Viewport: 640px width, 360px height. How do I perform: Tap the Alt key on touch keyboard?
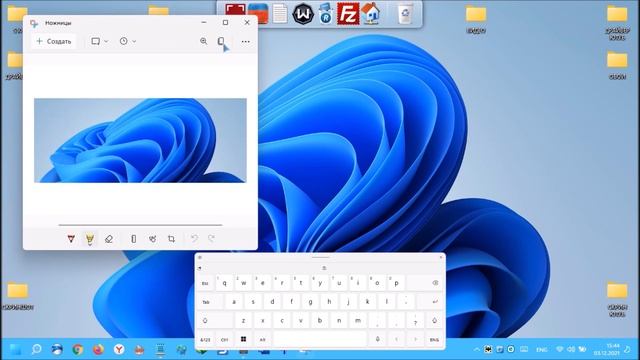click(x=262, y=339)
